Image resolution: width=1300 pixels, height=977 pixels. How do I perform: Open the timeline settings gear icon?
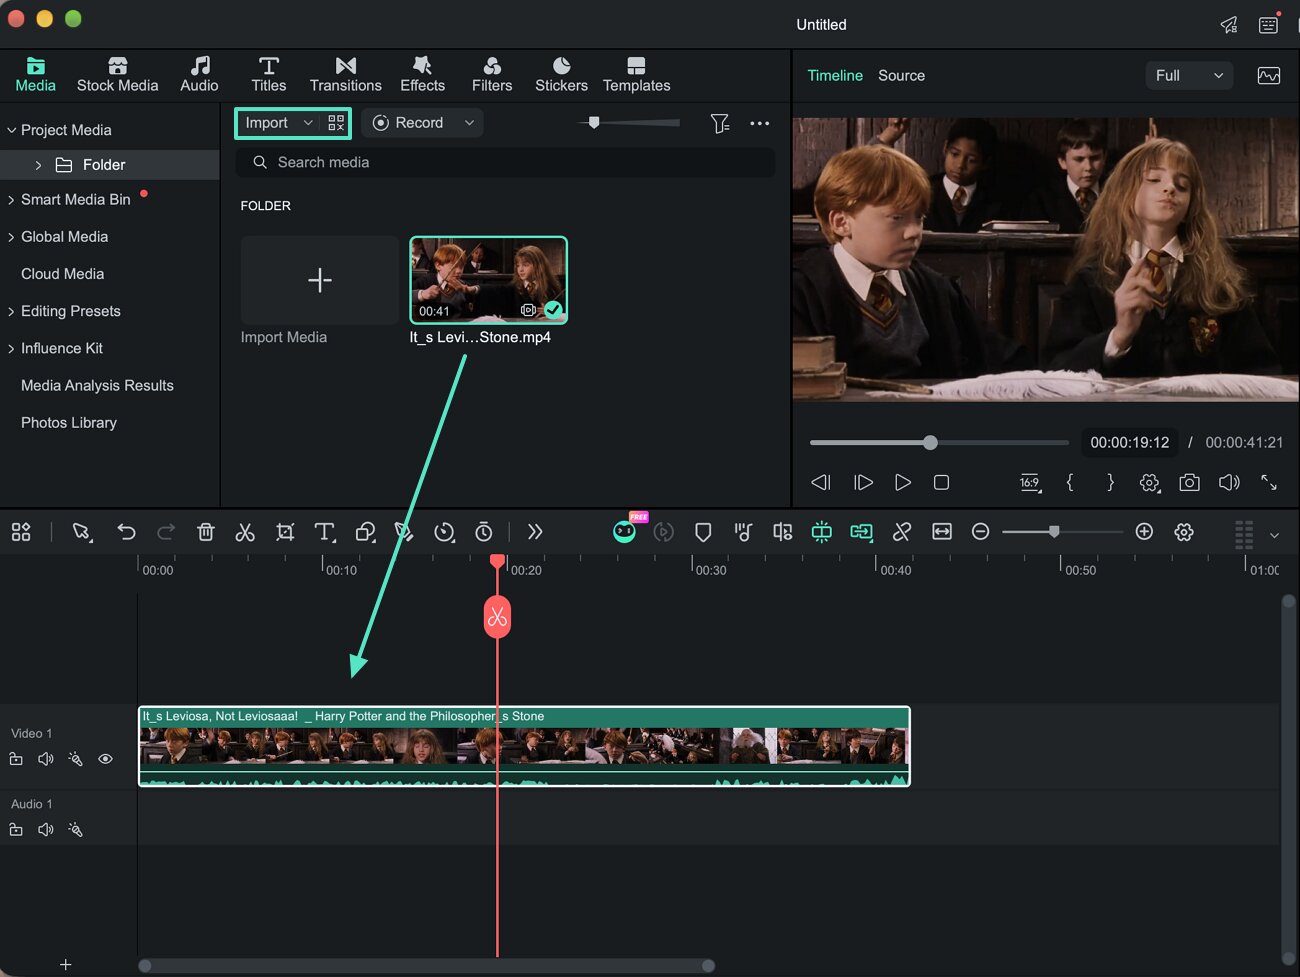click(x=1184, y=532)
